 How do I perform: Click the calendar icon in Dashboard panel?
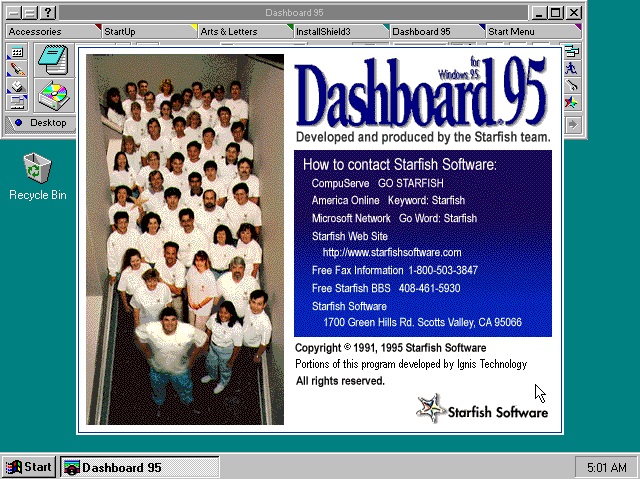tap(17, 52)
